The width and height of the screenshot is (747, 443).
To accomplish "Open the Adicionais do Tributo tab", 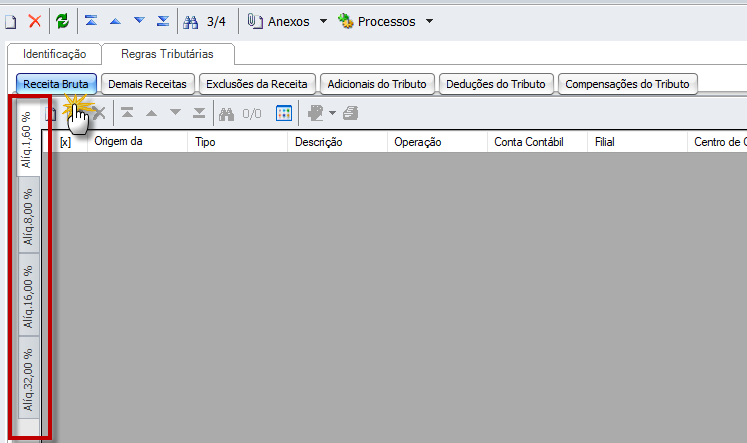I will click(x=377, y=84).
